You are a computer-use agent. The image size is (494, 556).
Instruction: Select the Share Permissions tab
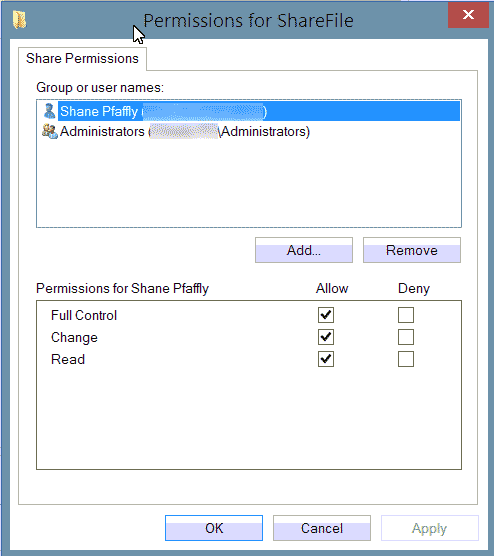(x=82, y=59)
